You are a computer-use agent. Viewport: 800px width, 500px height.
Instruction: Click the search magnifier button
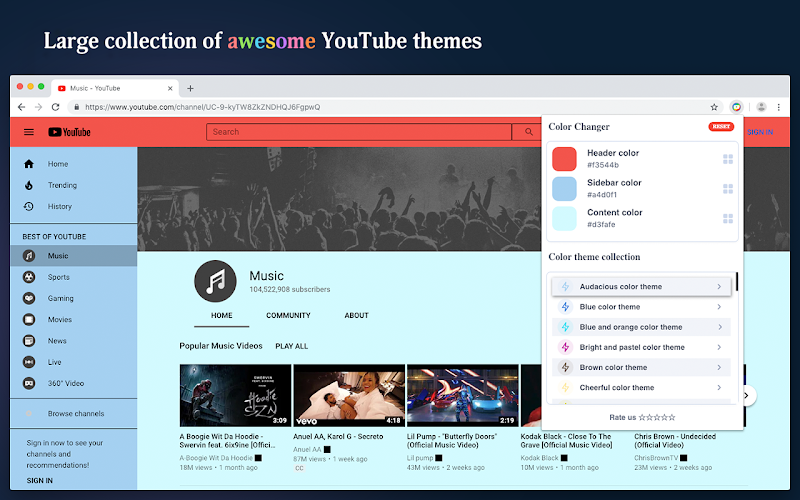(x=529, y=132)
